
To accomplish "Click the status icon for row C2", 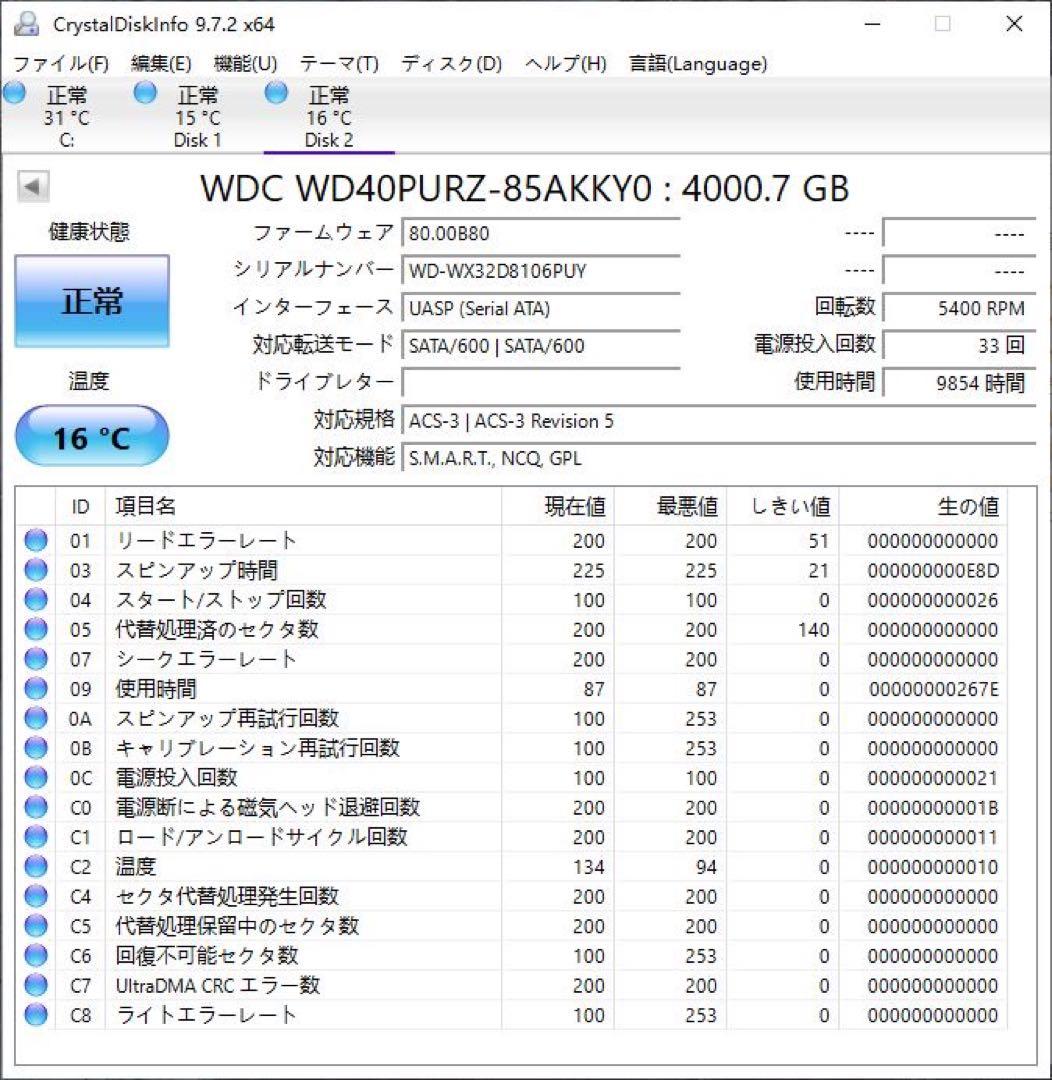I will pyautogui.click(x=36, y=866).
